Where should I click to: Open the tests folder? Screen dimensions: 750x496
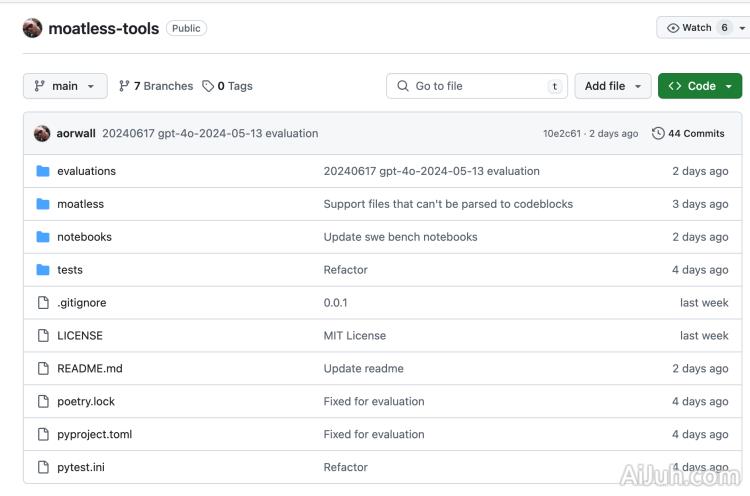[70, 270]
